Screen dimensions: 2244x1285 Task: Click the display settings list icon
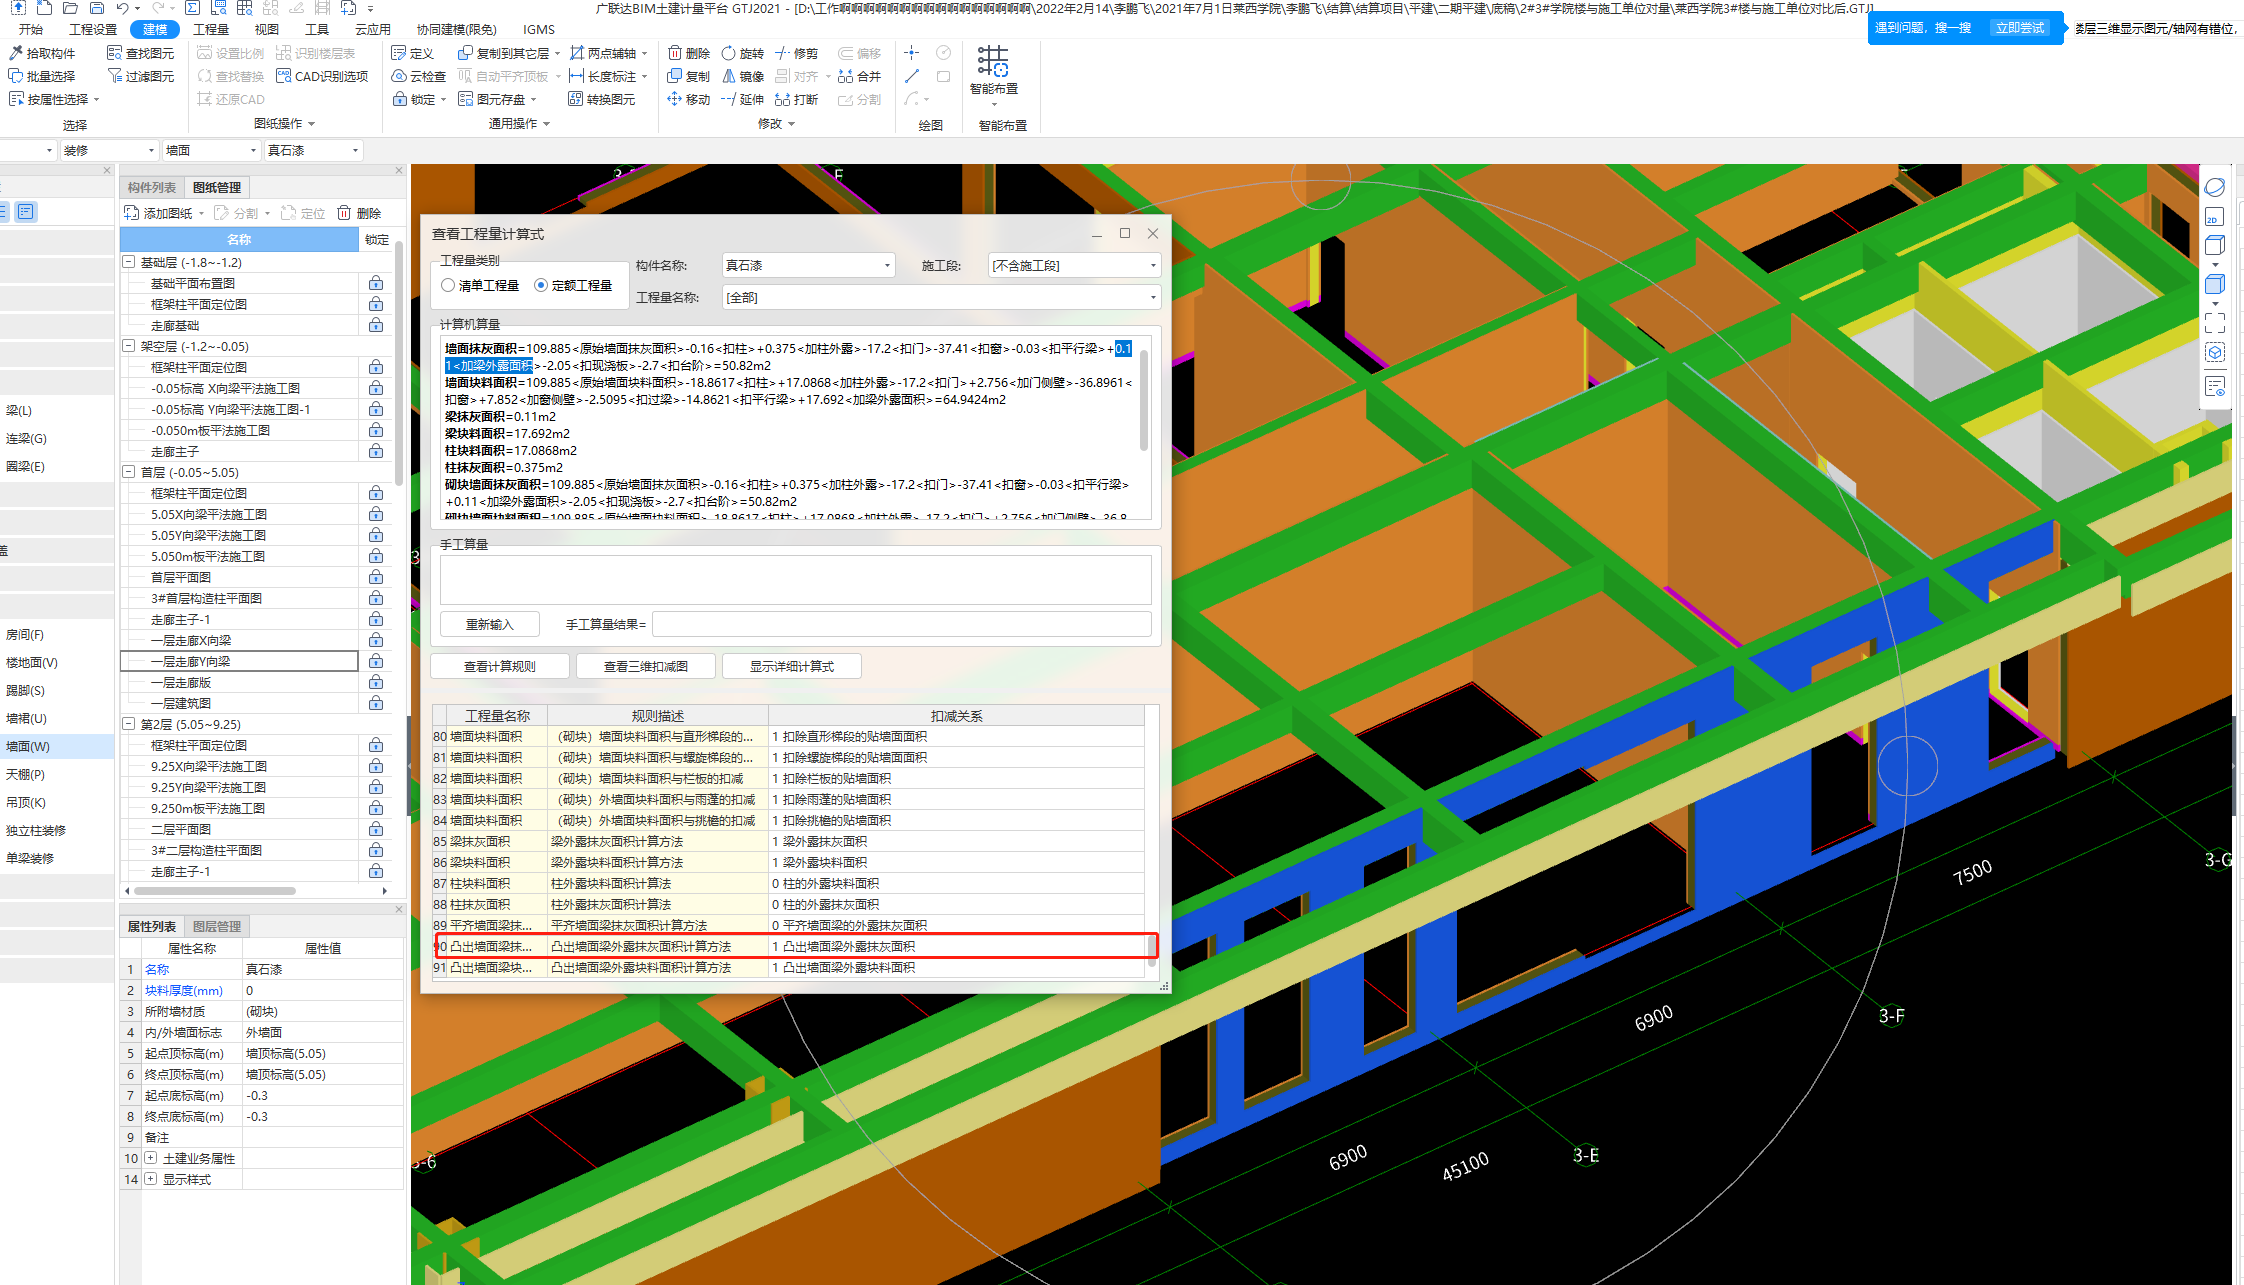tap(2215, 387)
